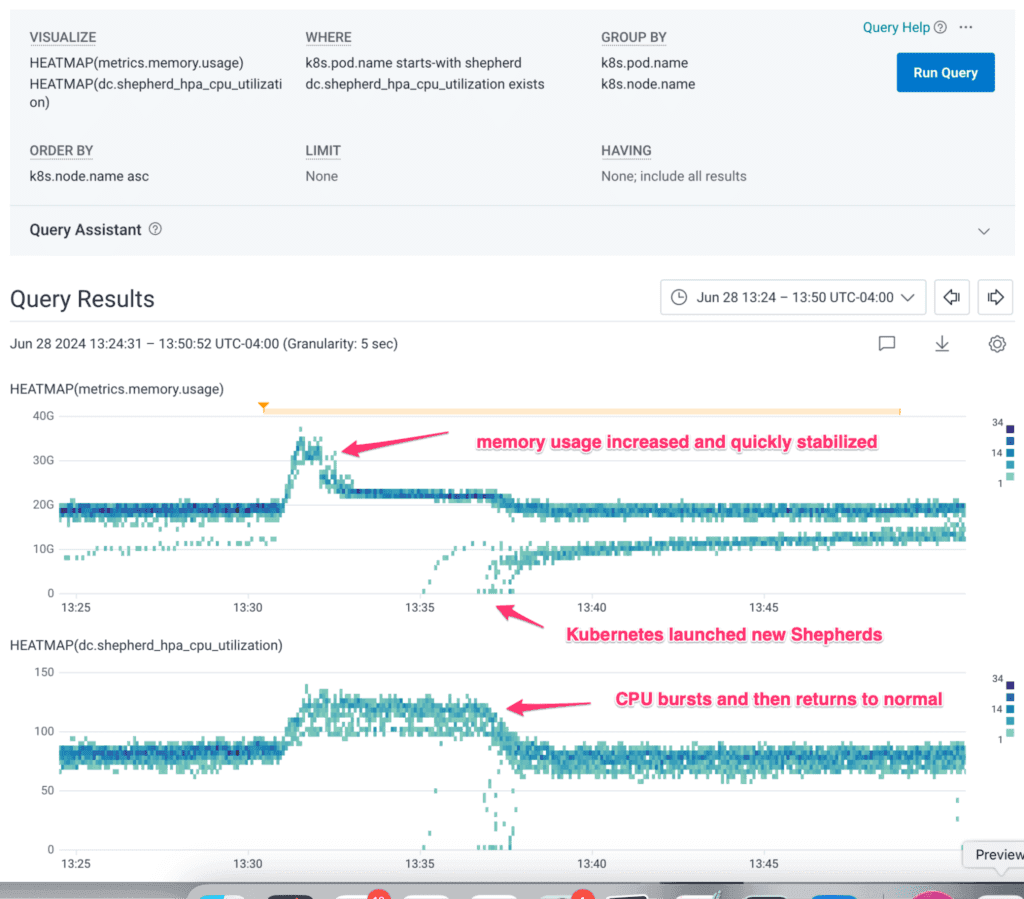Image resolution: width=1024 pixels, height=899 pixels.
Task: Click the GROUP BY k8s.pod.name field
Action: tap(644, 64)
